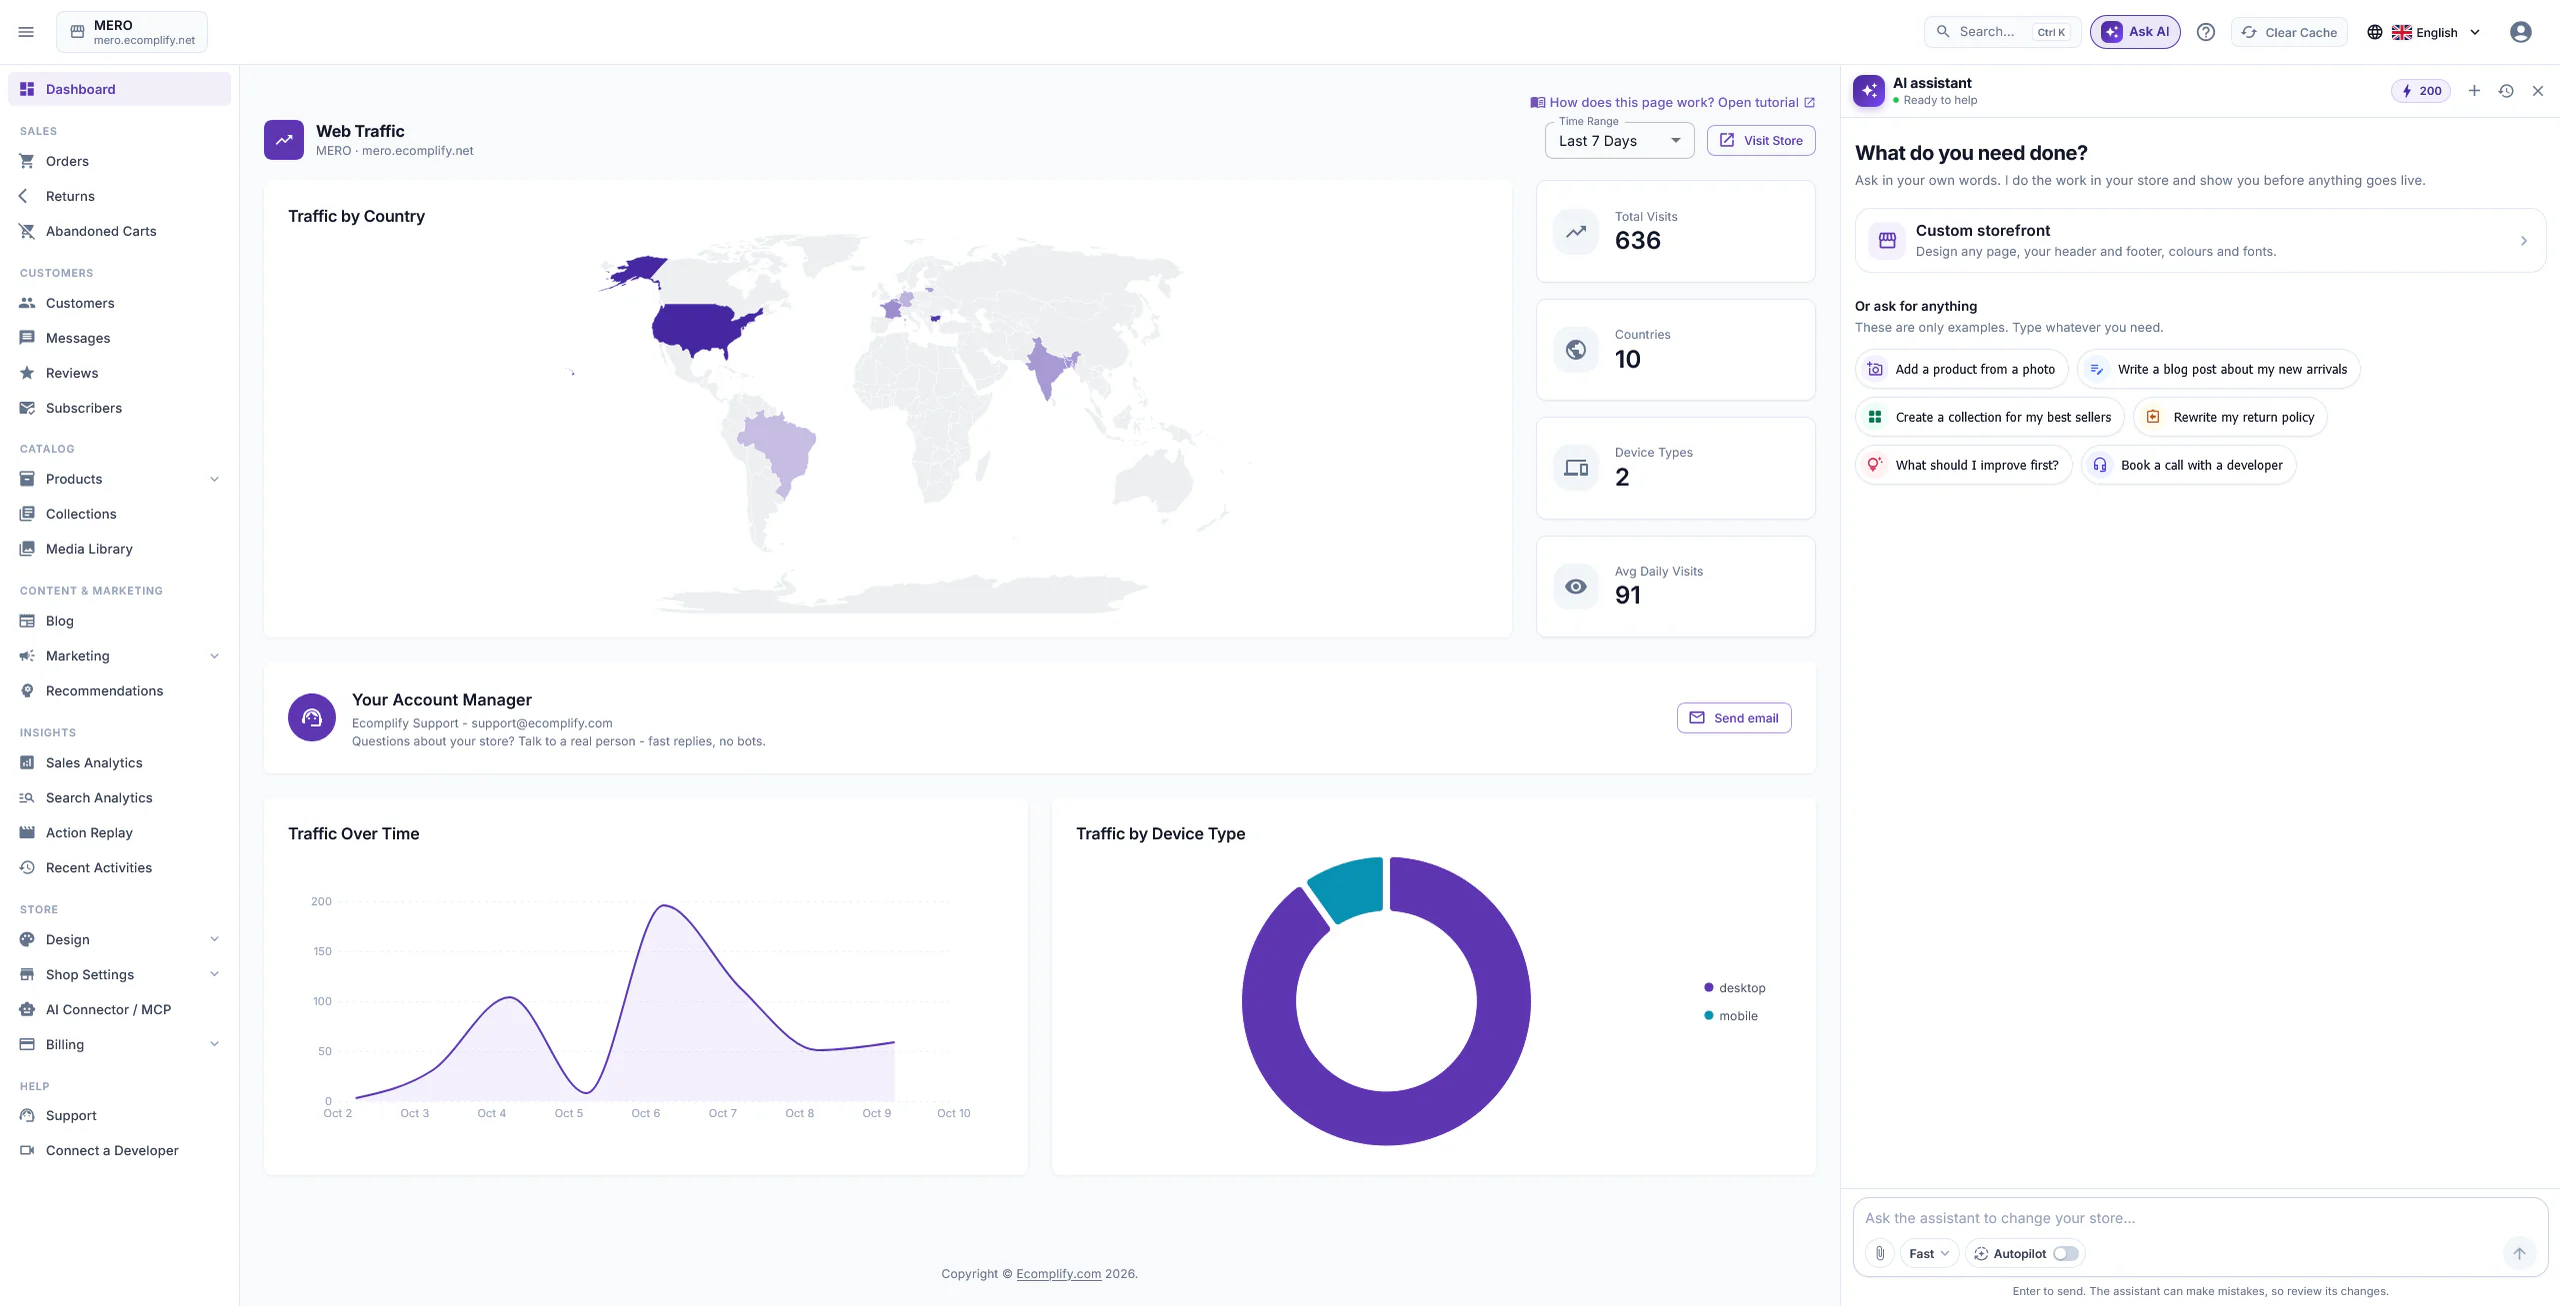Open AI assistant chat history icon
Screen dimensions: 2560x1306
[x=2505, y=91]
